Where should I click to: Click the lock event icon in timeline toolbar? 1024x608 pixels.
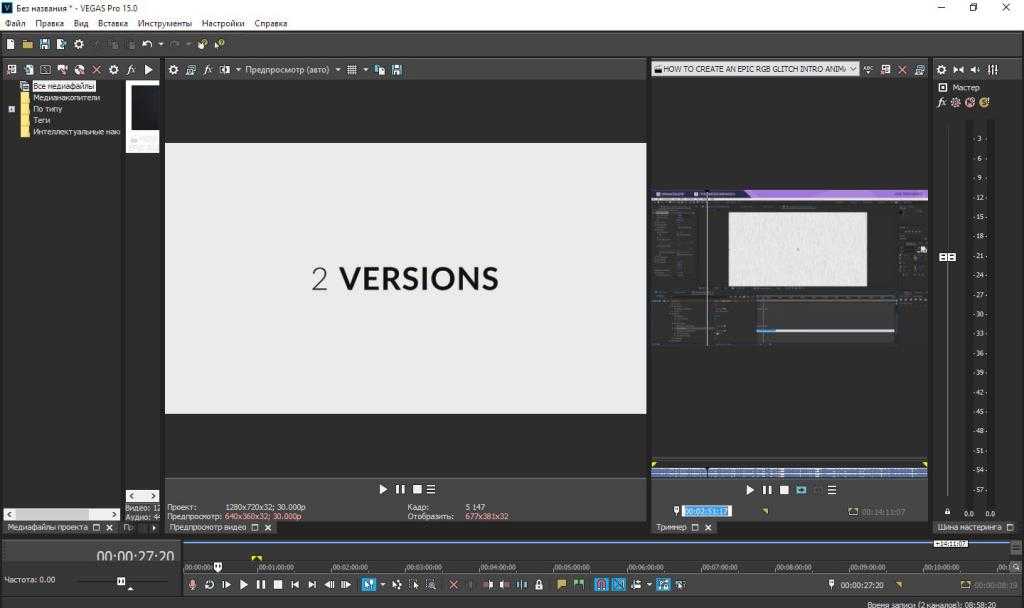[x=539, y=584]
